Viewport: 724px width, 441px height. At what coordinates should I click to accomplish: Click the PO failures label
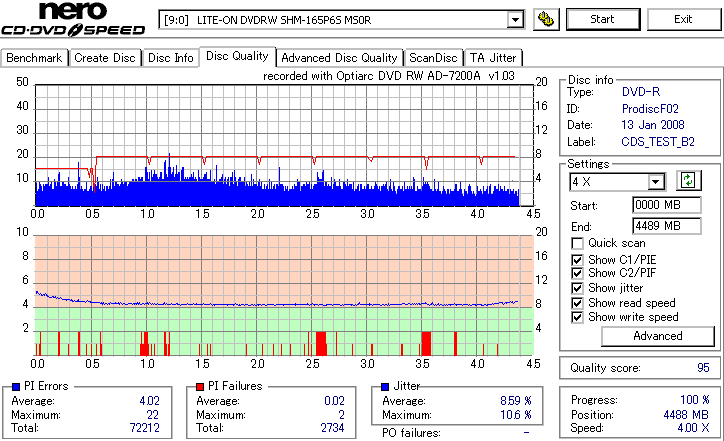pyautogui.click(x=411, y=433)
